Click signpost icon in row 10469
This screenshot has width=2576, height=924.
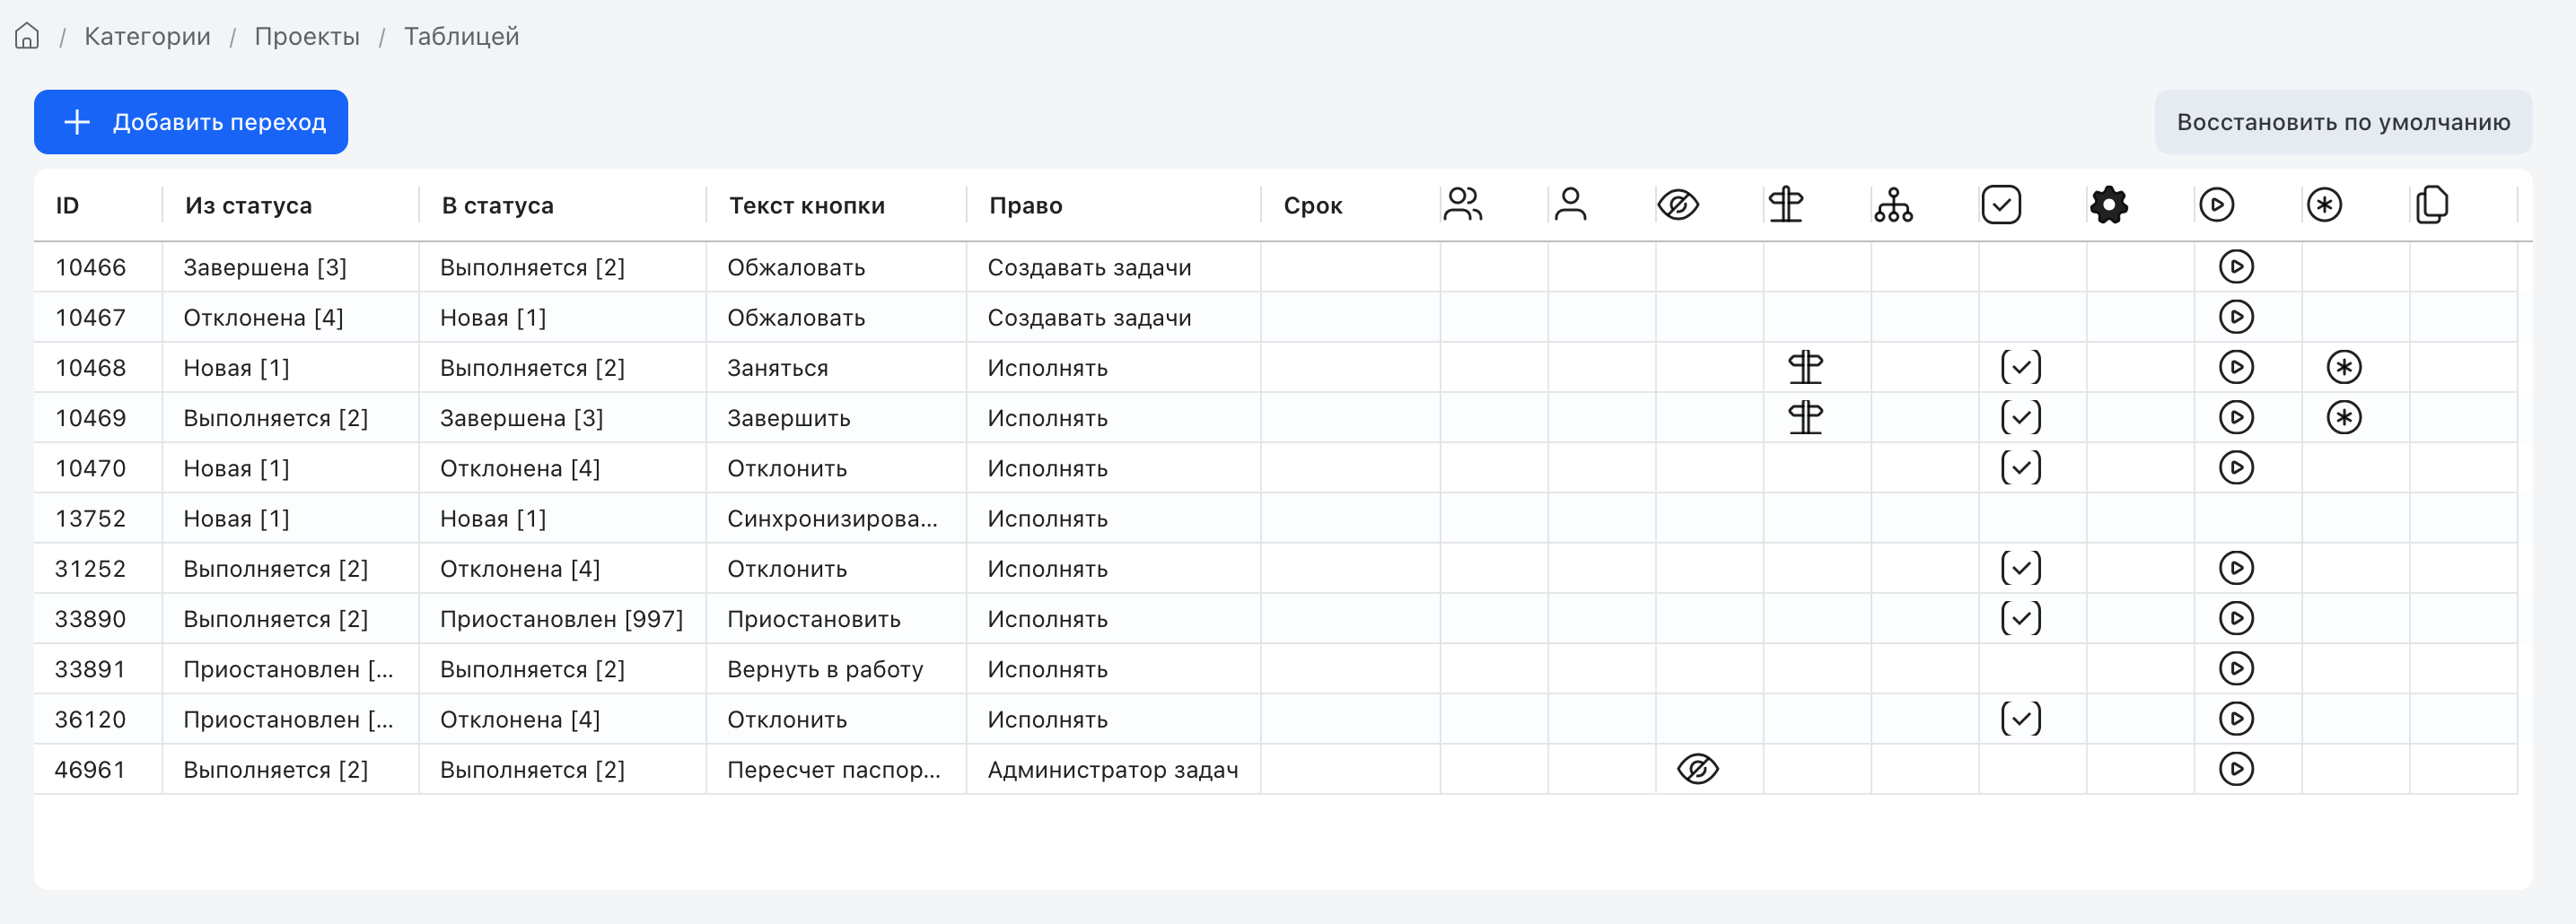click(1806, 417)
